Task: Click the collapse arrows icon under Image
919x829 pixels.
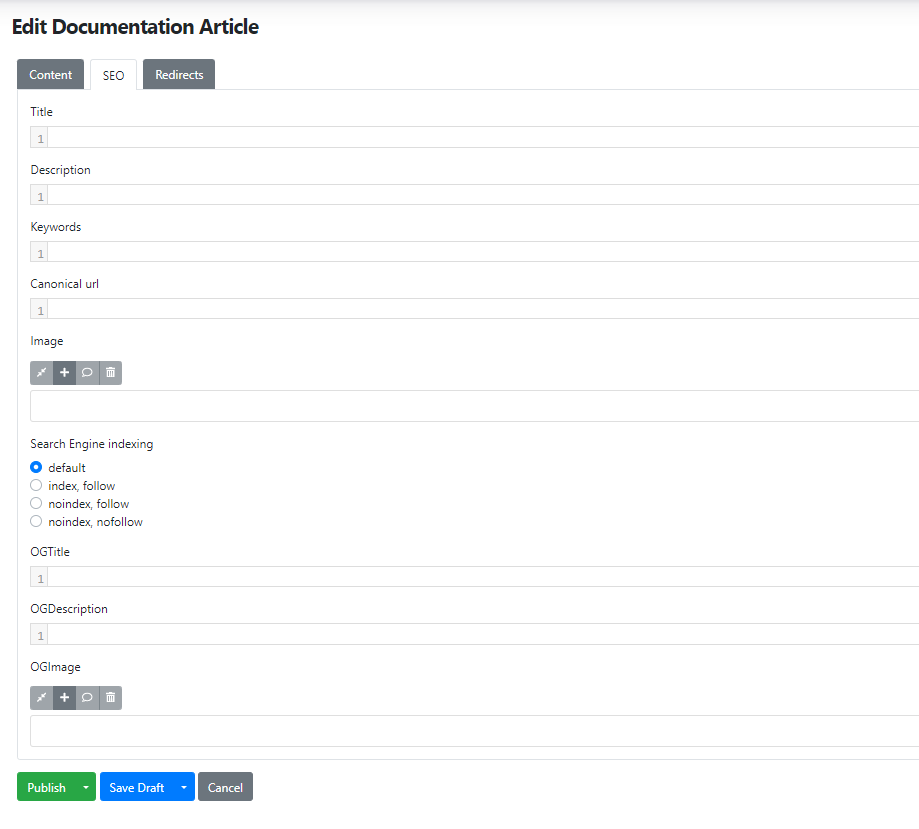Action: (42, 373)
